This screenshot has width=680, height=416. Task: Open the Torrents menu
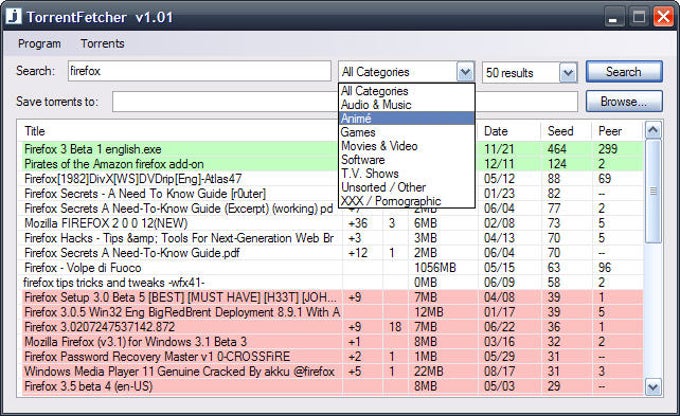102,43
